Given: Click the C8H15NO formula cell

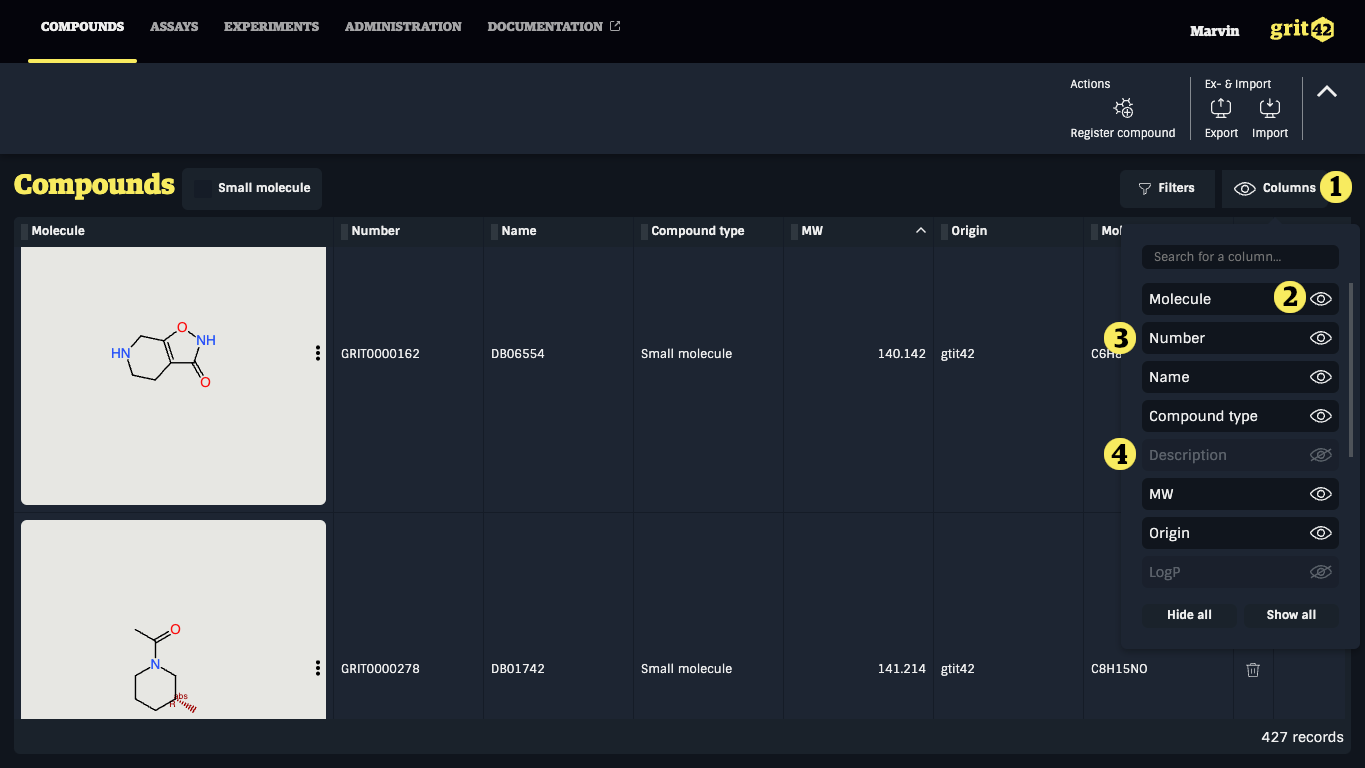Looking at the screenshot, I should (x=1119, y=669).
